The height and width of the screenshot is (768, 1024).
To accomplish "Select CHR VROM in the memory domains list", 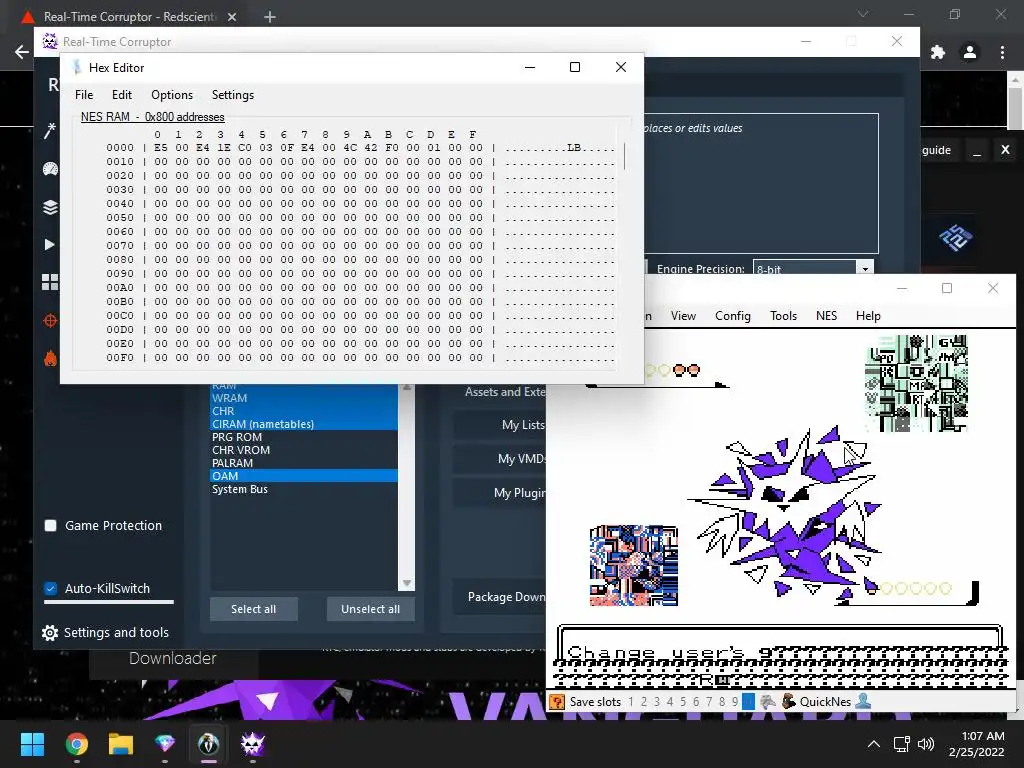I will tap(304, 451).
